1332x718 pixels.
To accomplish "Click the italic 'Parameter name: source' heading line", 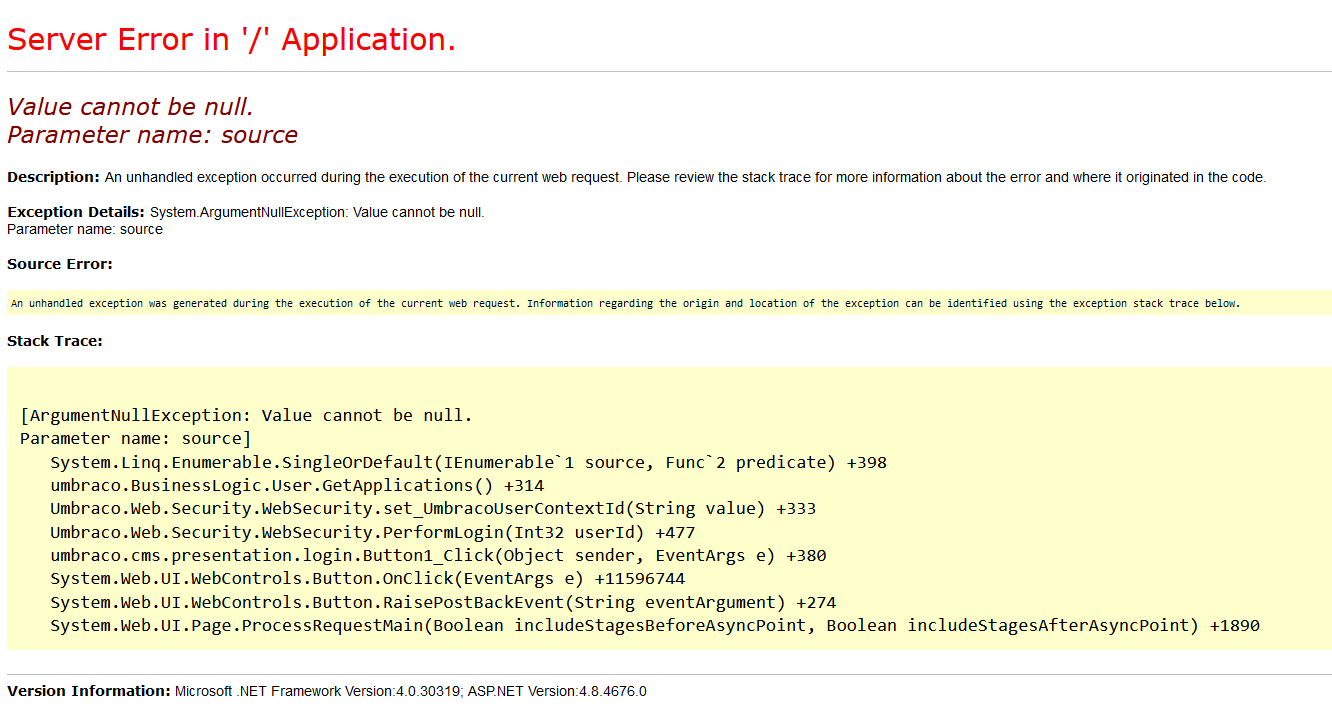I will (x=152, y=135).
